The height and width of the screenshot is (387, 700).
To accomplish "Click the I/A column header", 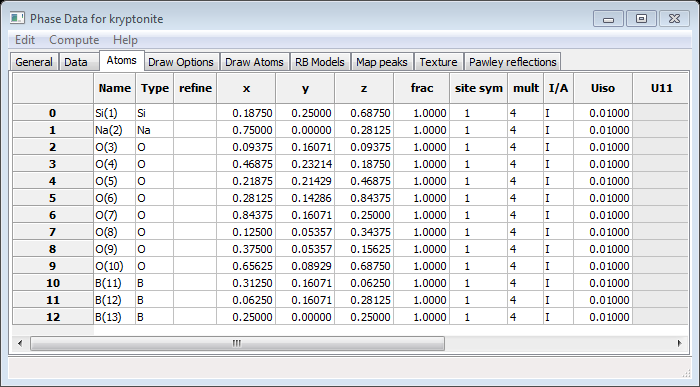I will click(558, 88).
